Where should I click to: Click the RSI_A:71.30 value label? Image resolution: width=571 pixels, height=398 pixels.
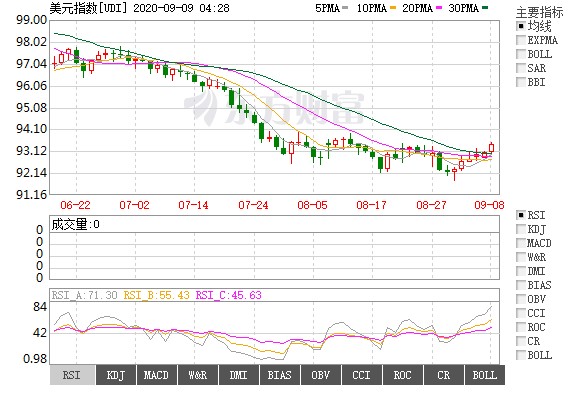click(x=84, y=295)
